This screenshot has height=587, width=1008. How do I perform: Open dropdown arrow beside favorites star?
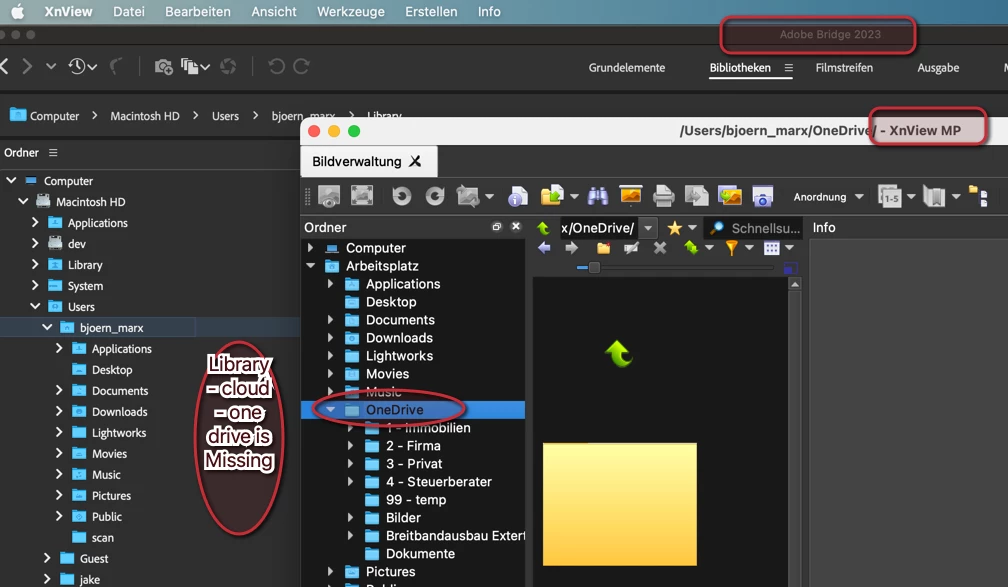click(x=692, y=228)
